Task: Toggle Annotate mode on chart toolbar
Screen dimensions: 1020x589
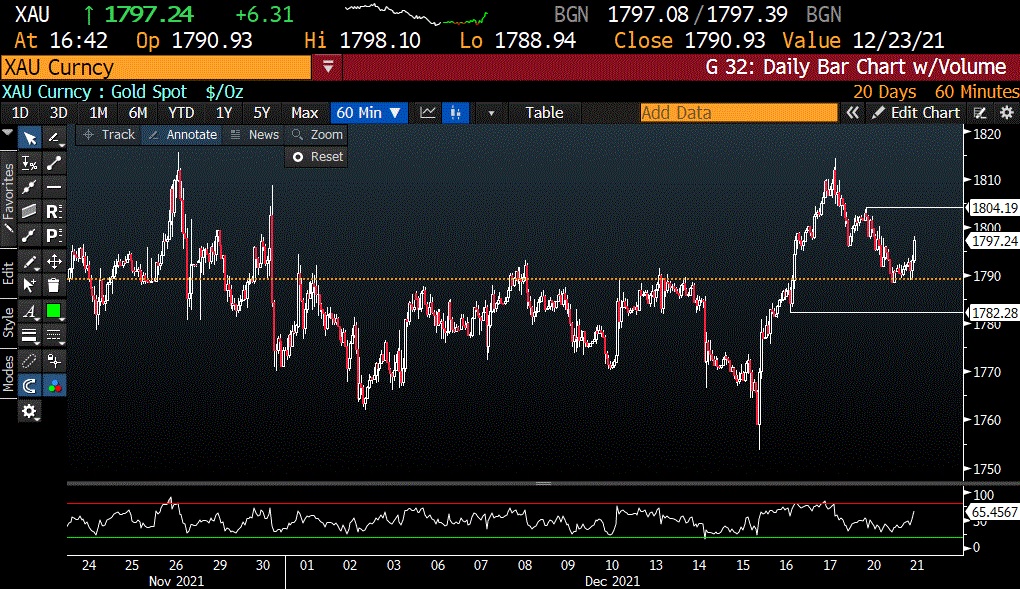Action: (181, 134)
